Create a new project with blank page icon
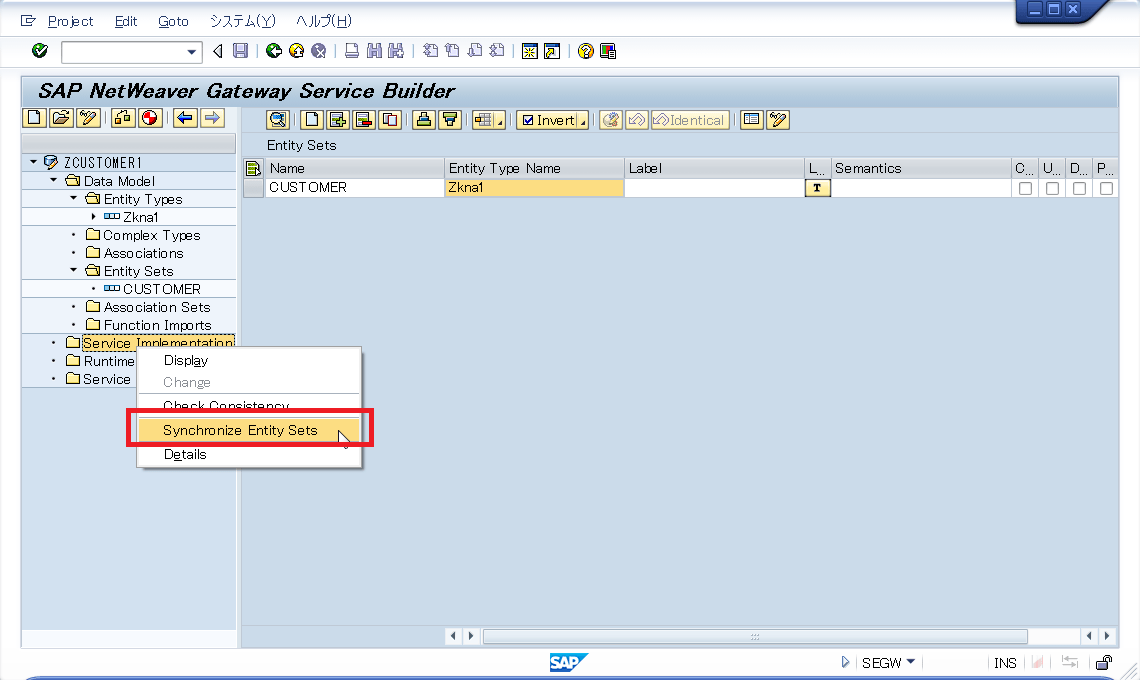 [x=34, y=118]
